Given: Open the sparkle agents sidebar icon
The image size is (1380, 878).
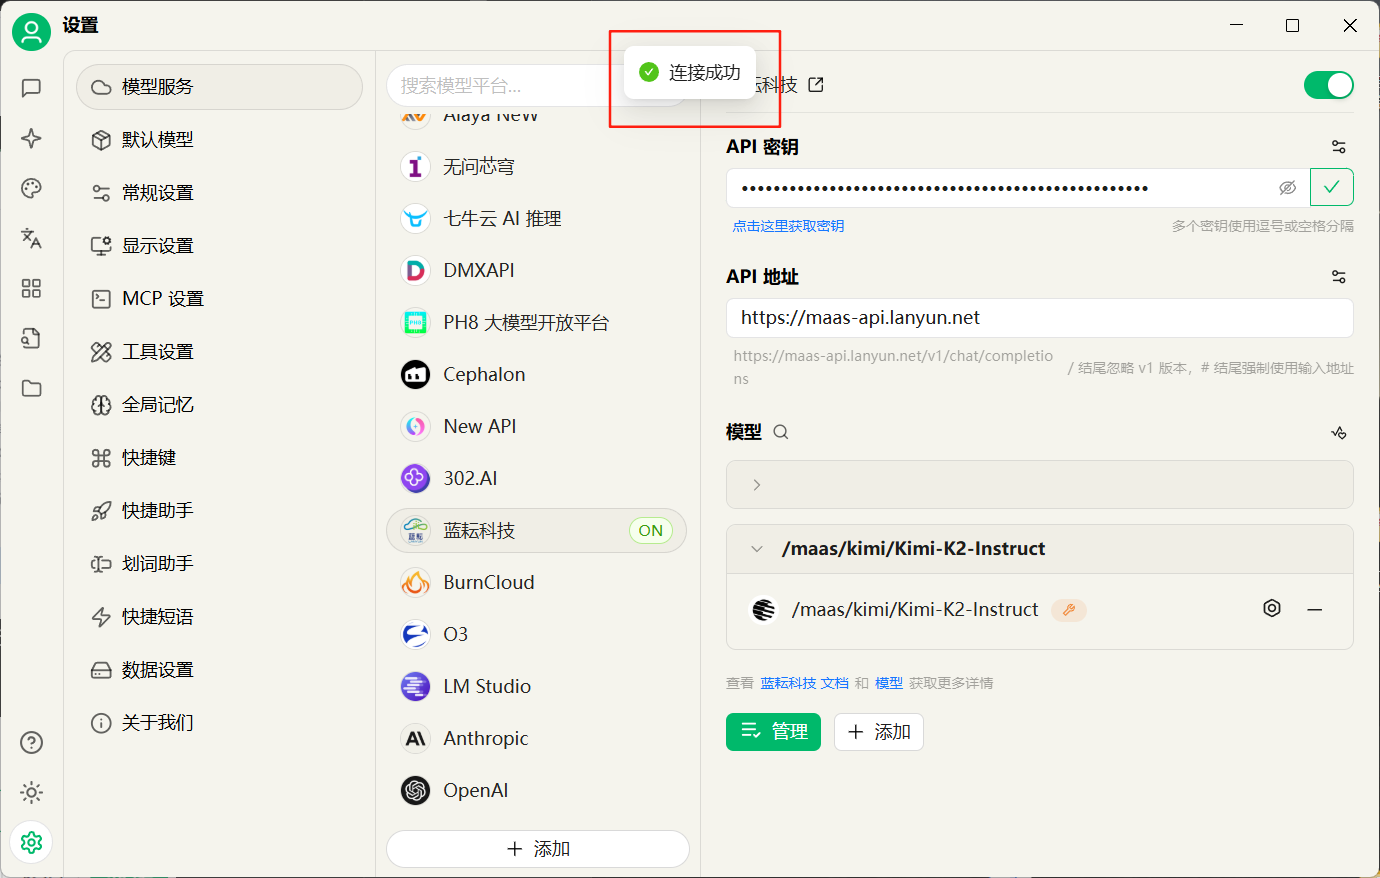Looking at the screenshot, I should click(x=31, y=138).
